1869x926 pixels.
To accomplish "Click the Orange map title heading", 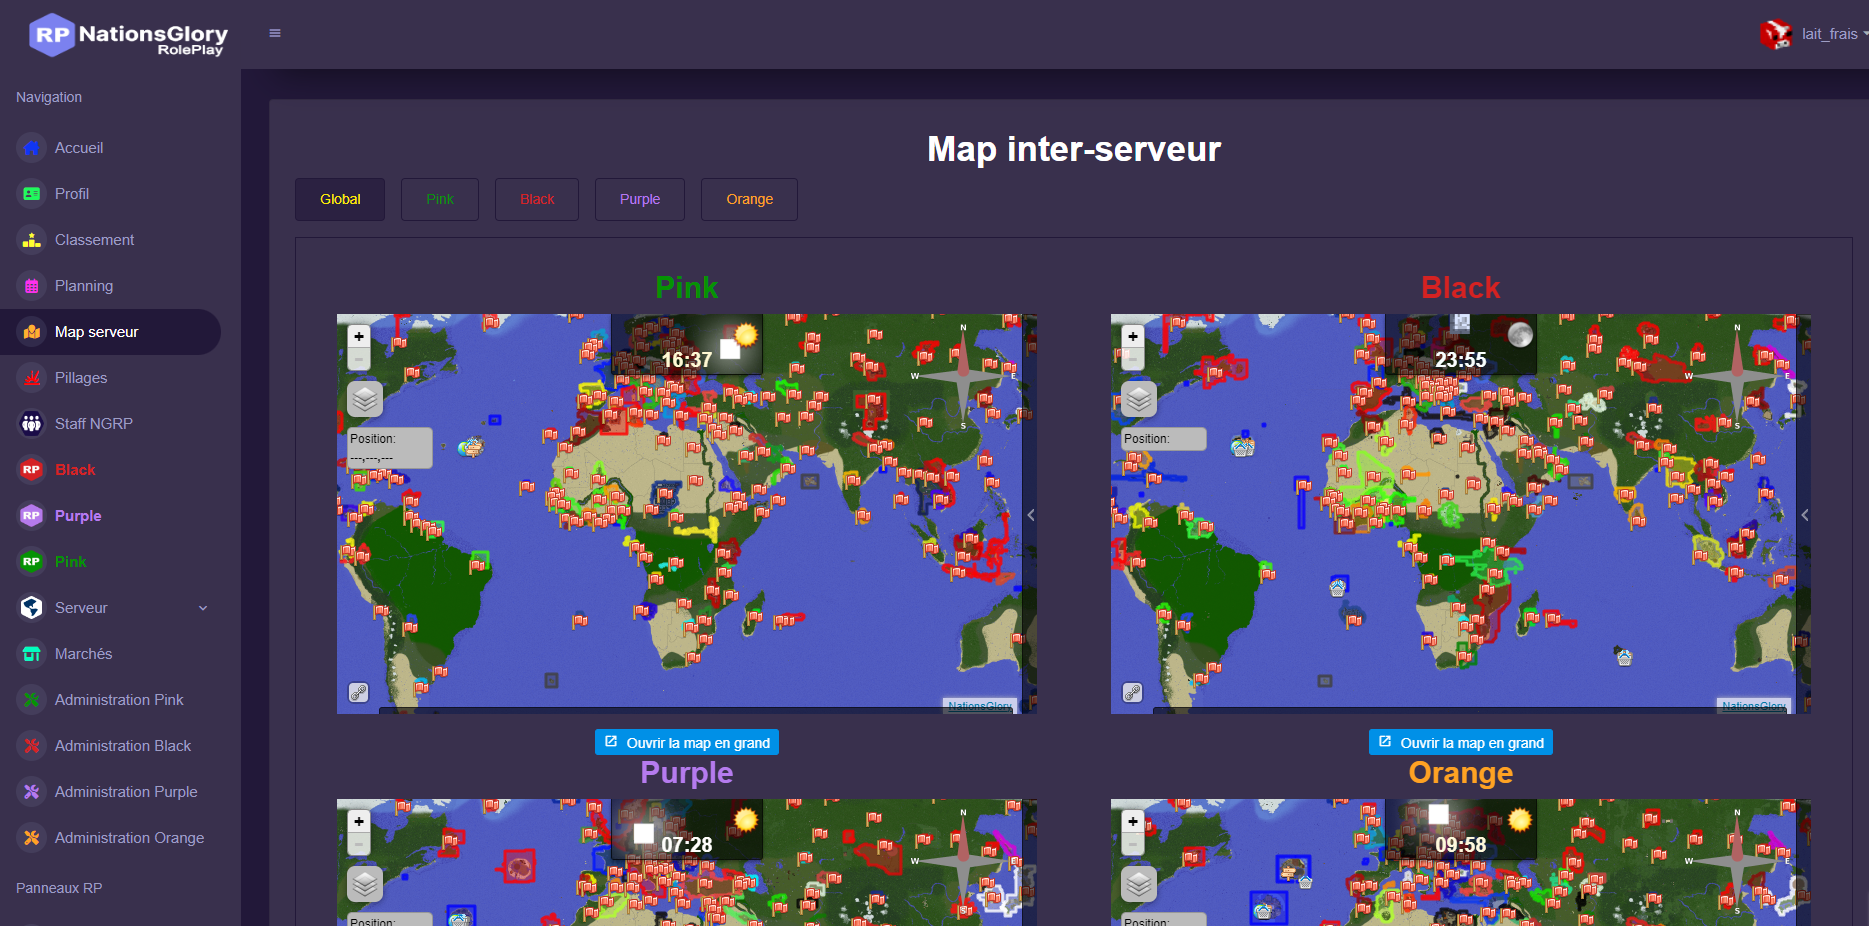I will tap(1461, 773).
